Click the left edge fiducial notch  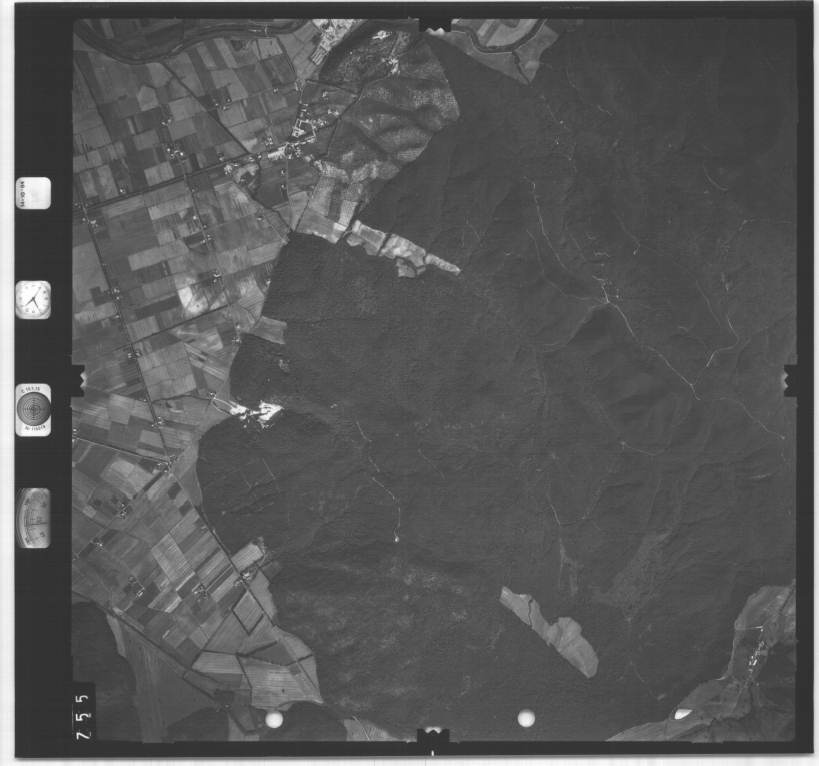click(x=76, y=378)
